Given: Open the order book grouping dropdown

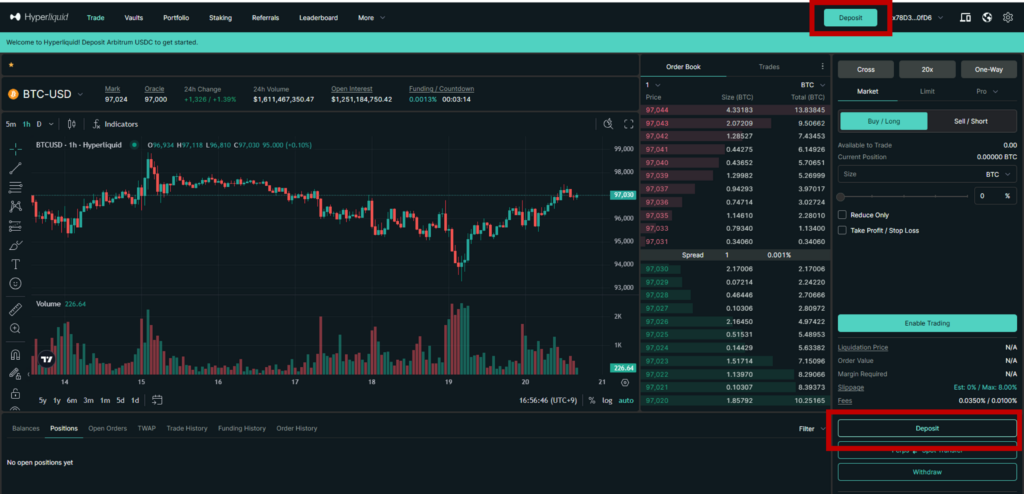Looking at the screenshot, I should pos(653,85).
